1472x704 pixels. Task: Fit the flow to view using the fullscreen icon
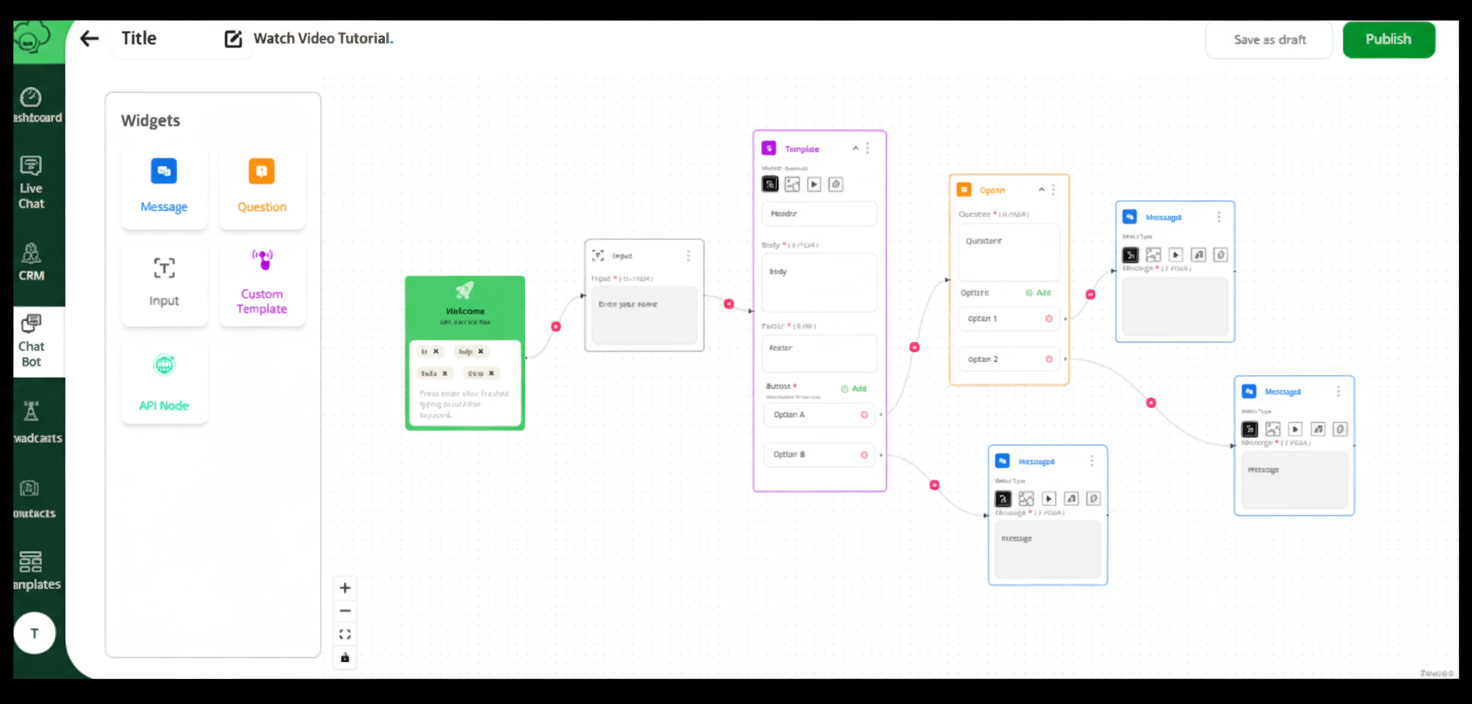[x=345, y=634]
